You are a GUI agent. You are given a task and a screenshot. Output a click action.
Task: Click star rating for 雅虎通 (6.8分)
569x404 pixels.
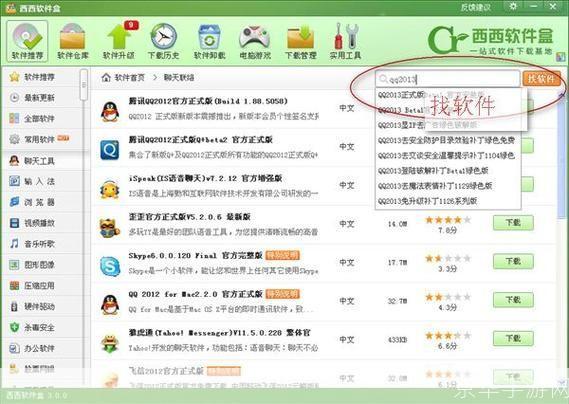tap(448, 336)
